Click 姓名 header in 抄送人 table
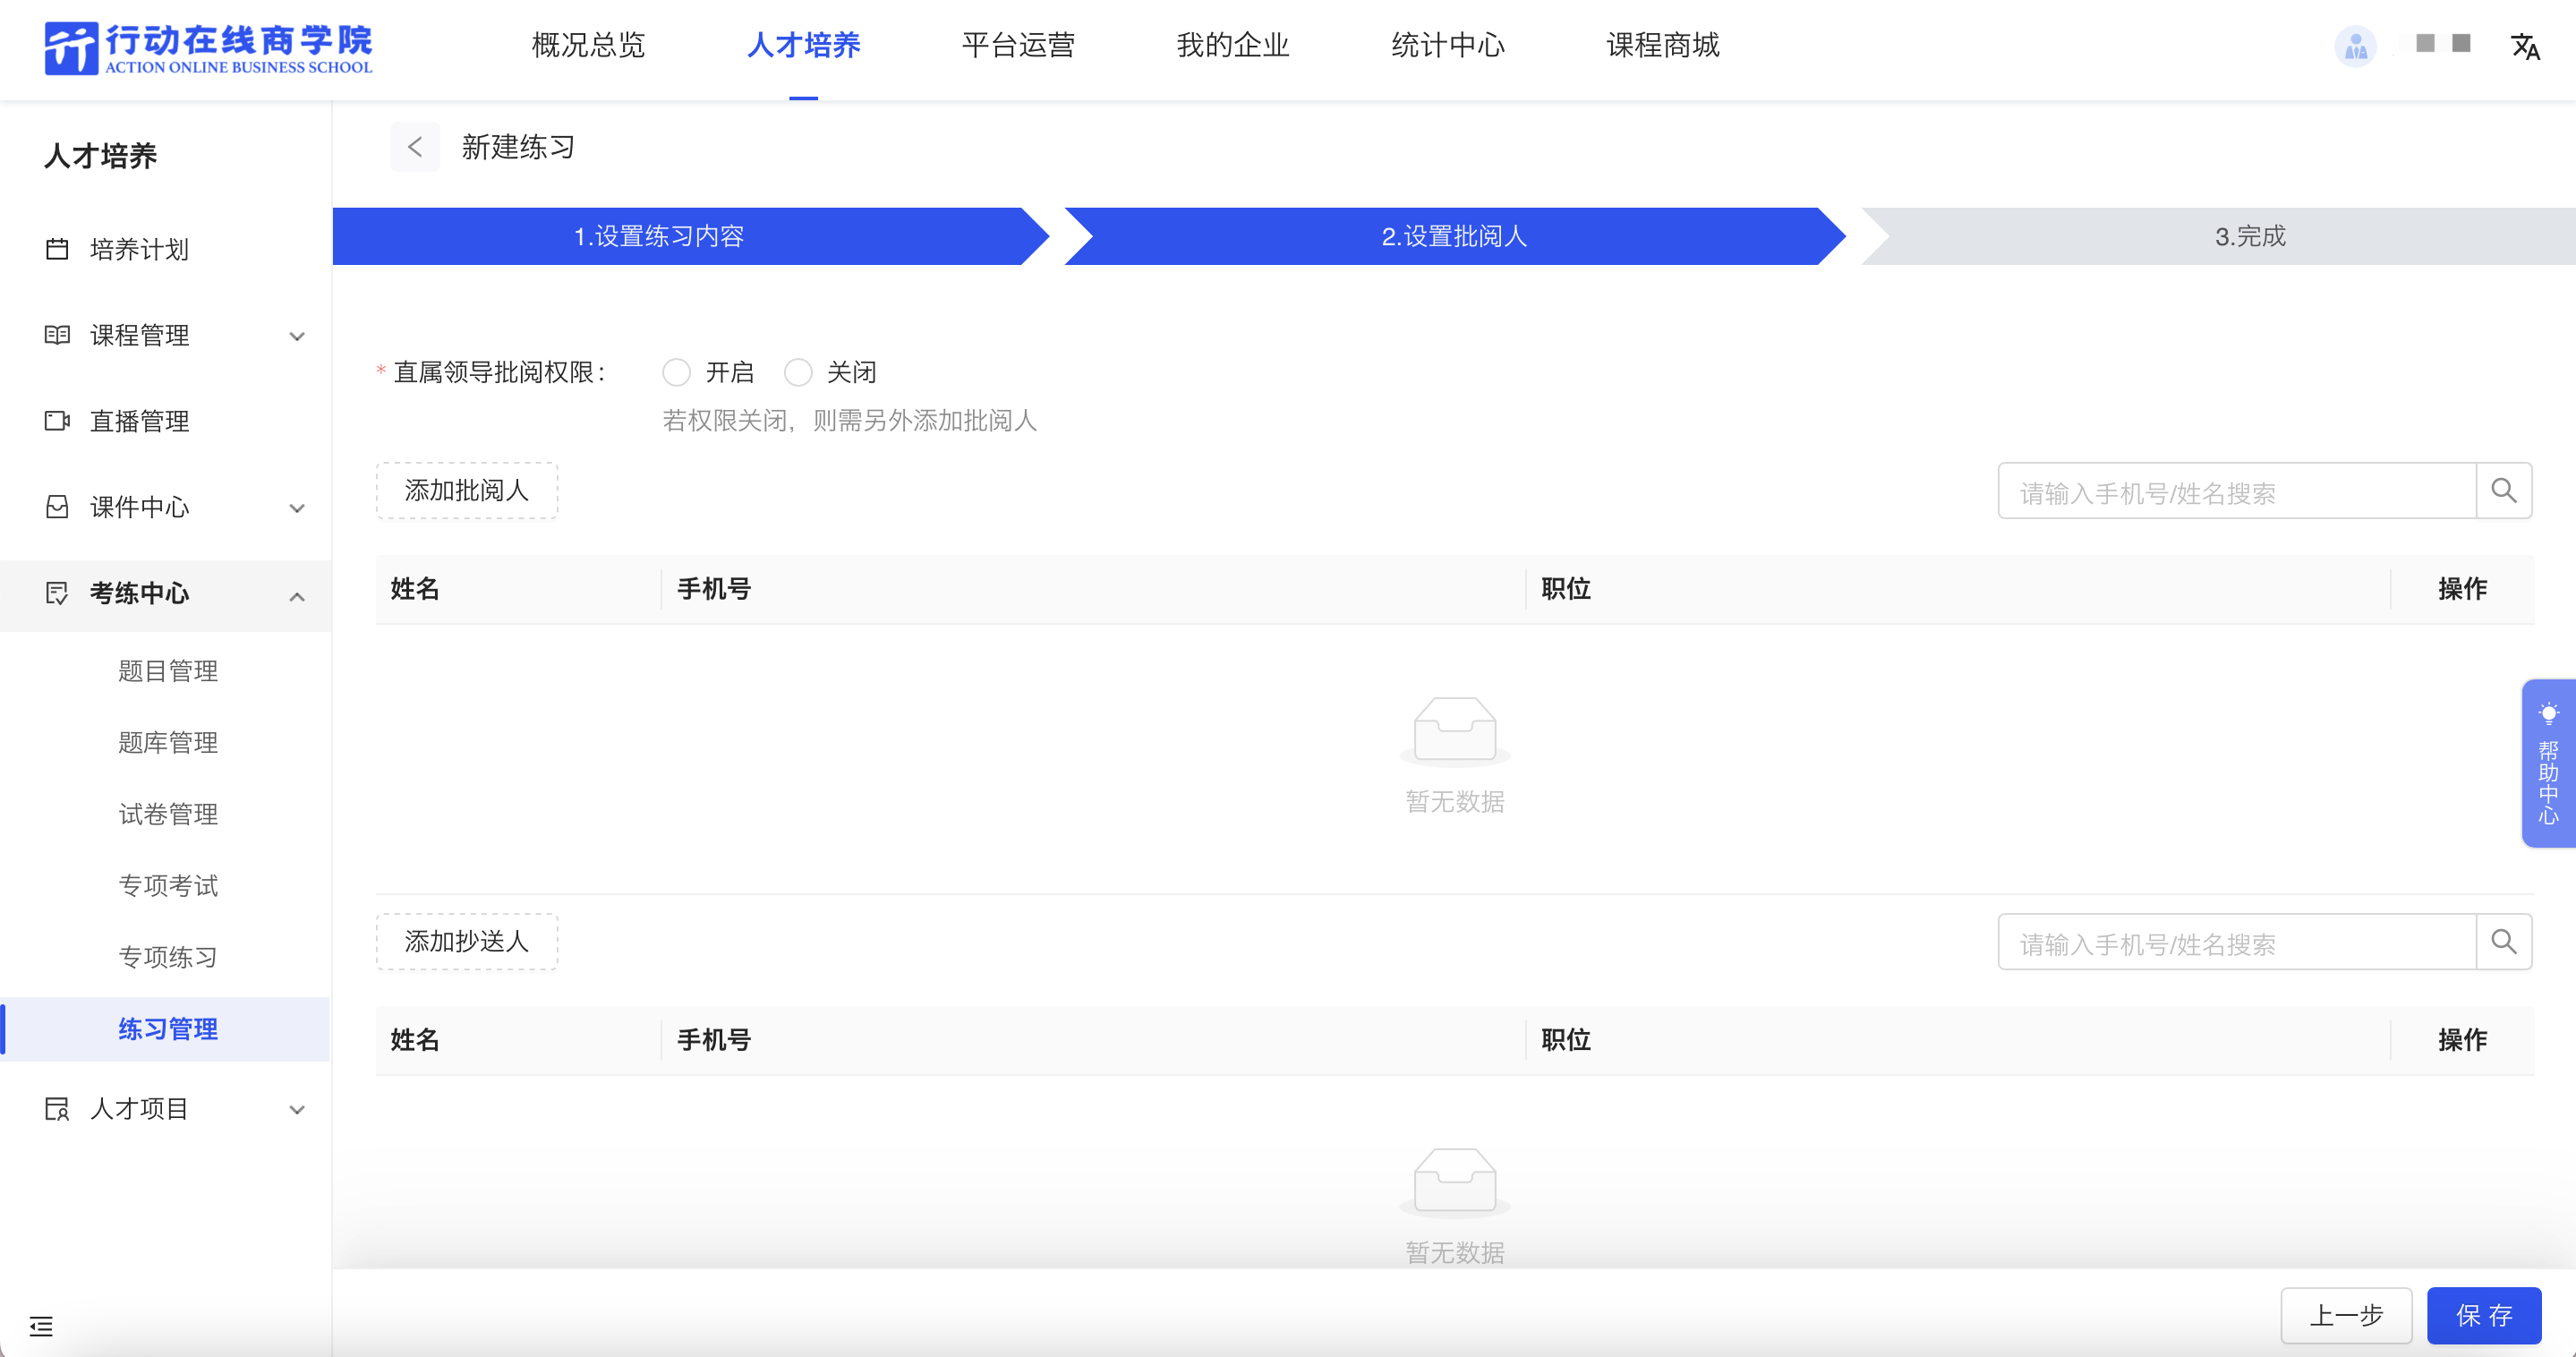The height and width of the screenshot is (1357, 2576). (415, 1040)
